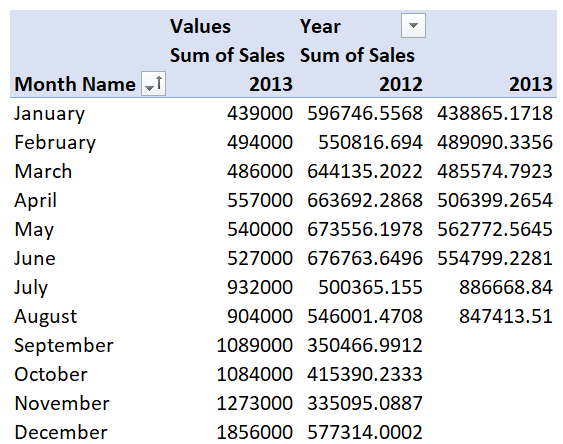Click the cell 847413.51

[506, 317]
